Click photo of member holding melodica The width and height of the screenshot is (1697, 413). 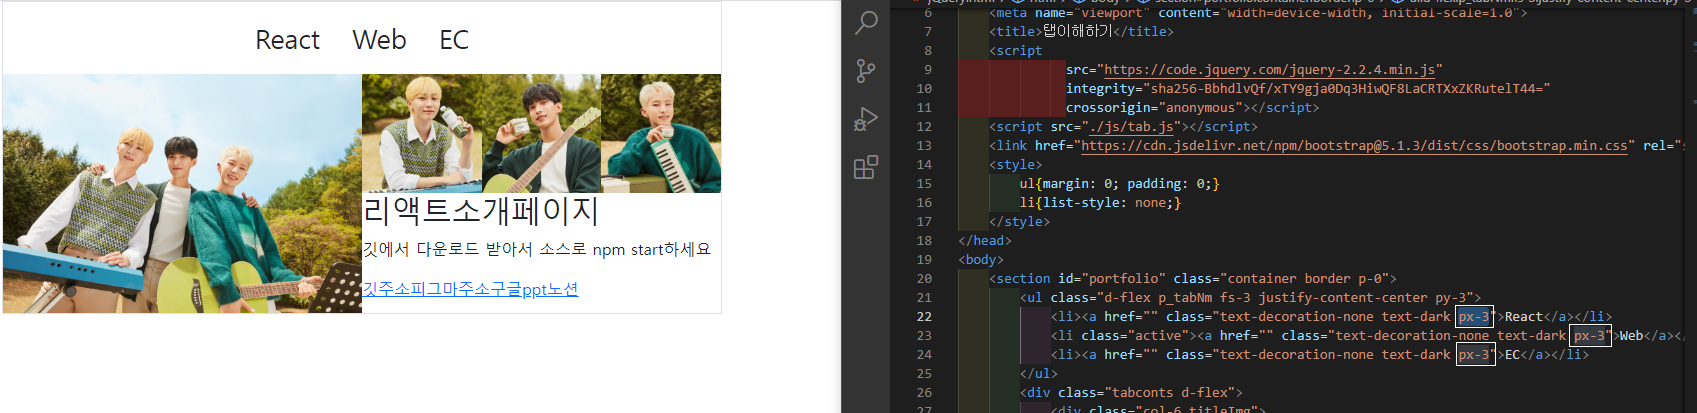pos(661,133)
